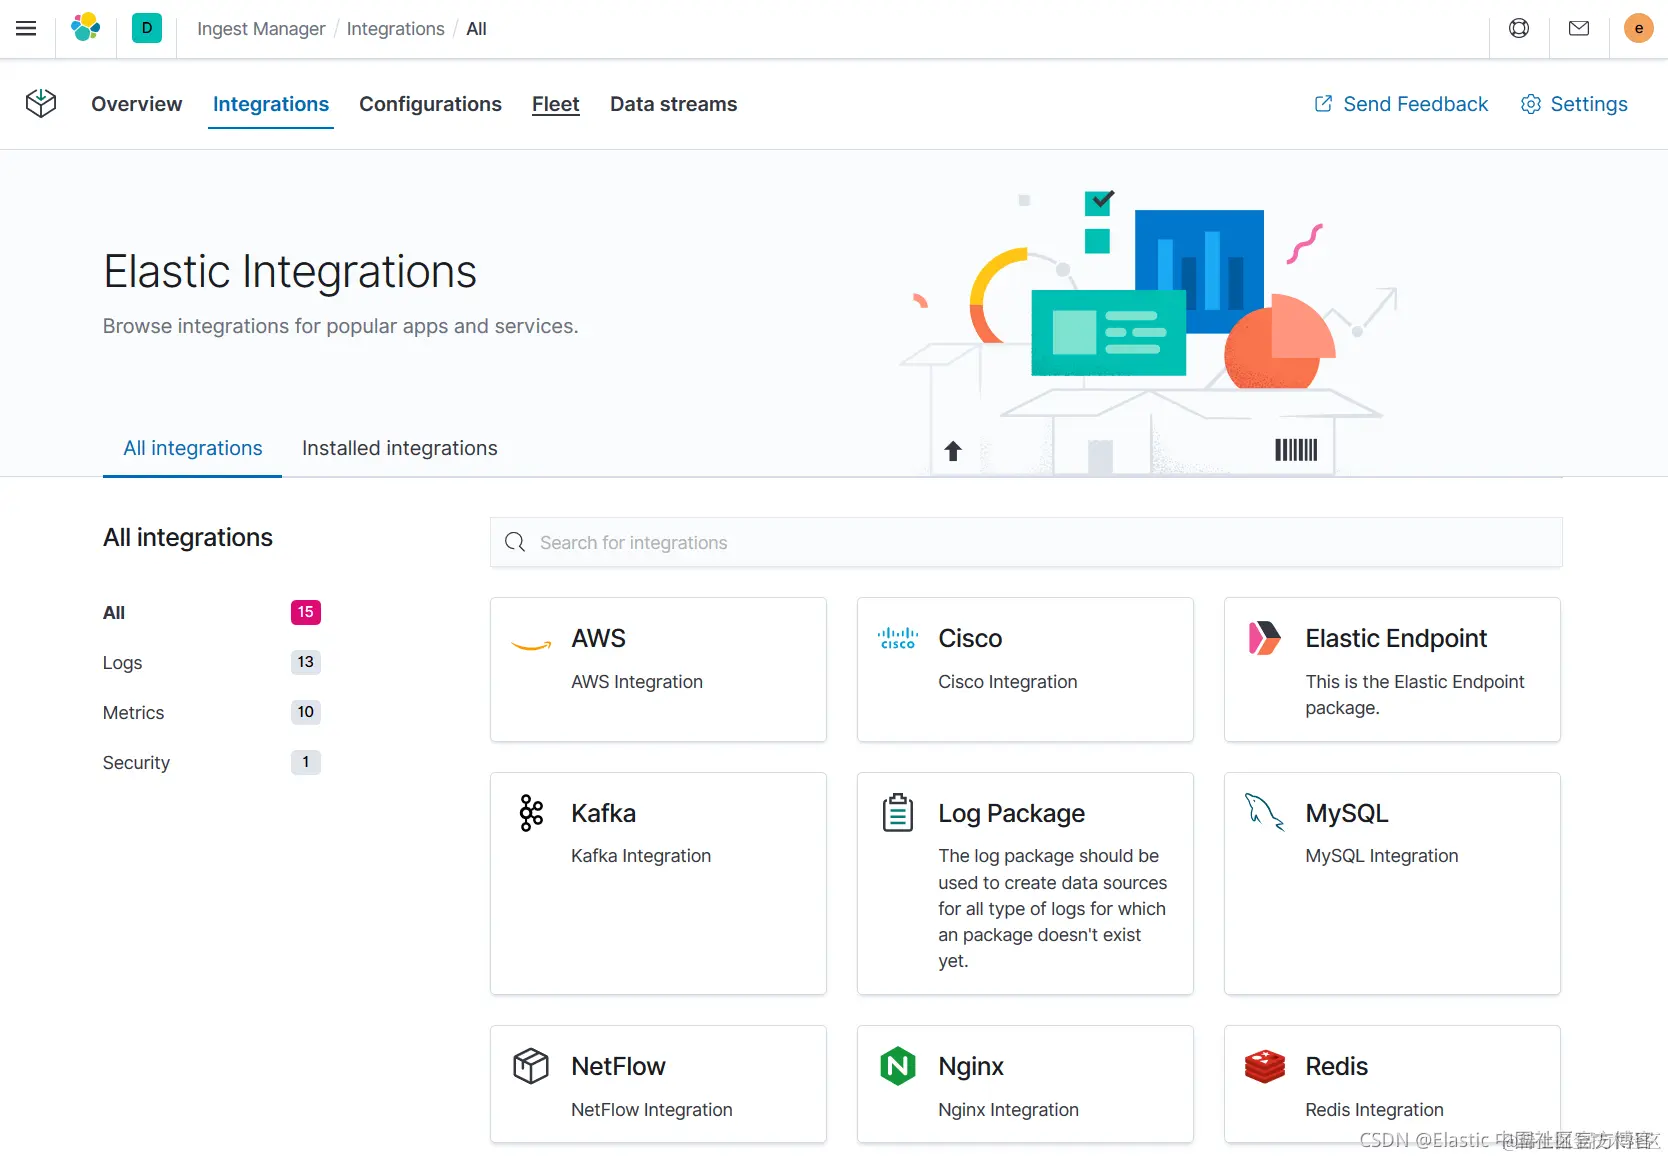Click the AWS logo icon
Viewport: 1668px width, 1158px height.
coord(531,644)
